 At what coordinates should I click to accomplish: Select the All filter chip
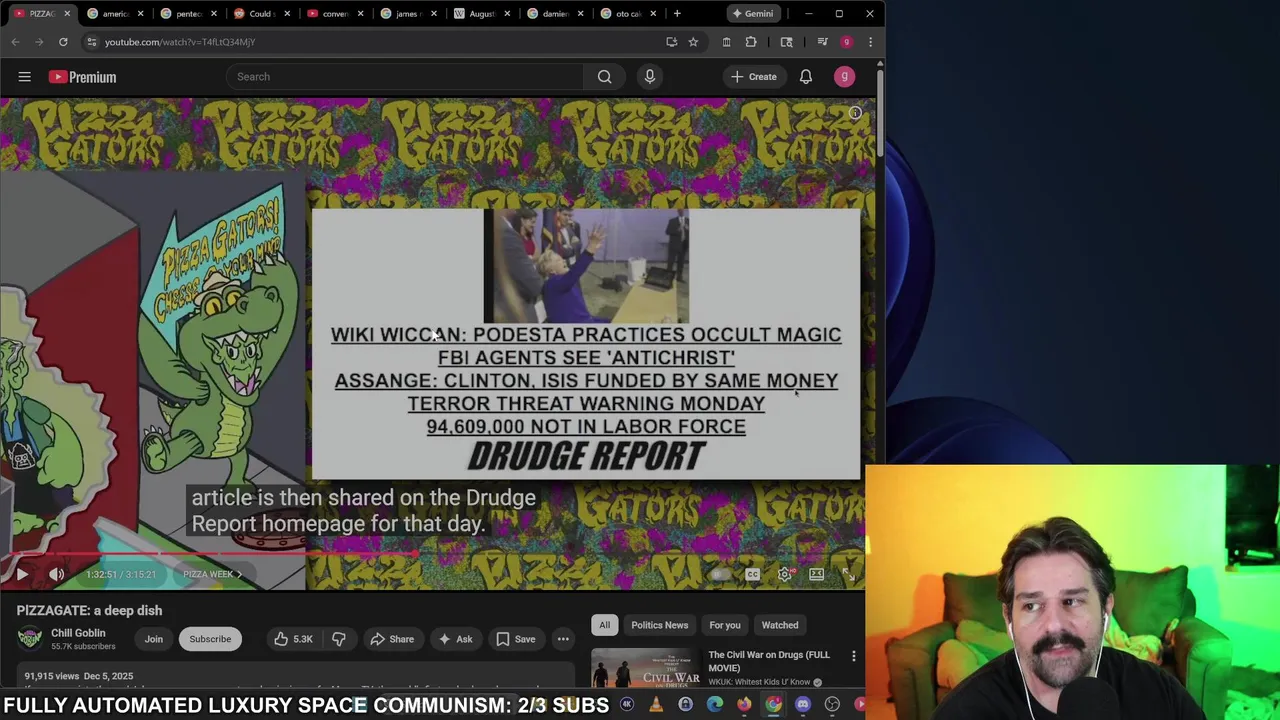[604, 625]
